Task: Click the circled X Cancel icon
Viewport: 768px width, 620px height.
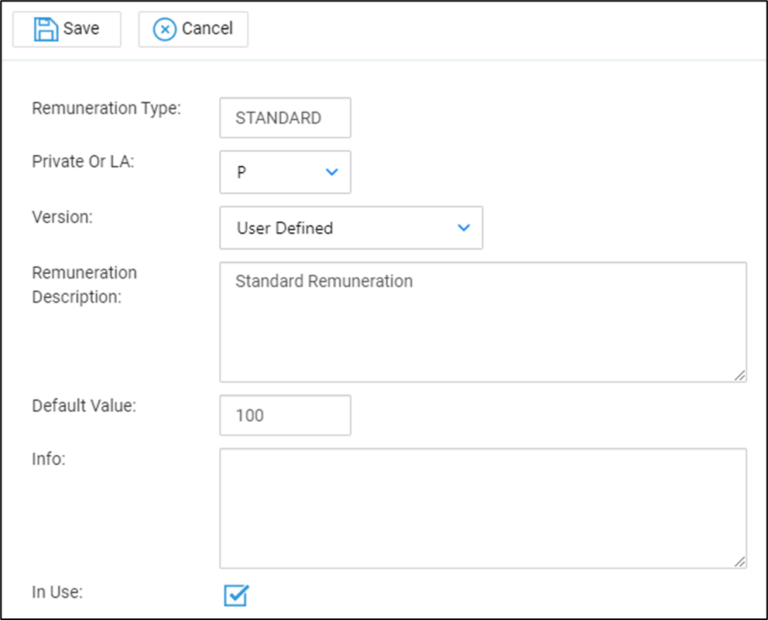Action: [x=164, y=29]
